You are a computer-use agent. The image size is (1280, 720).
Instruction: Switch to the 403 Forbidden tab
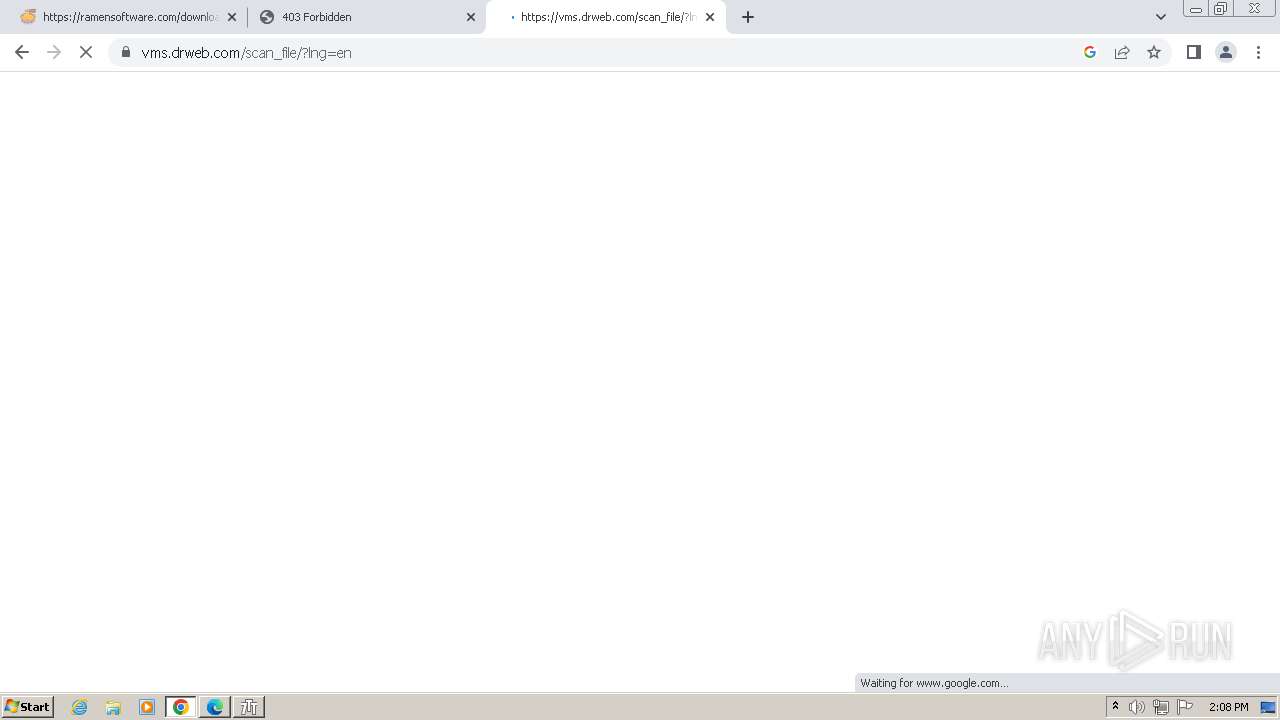pos(366,17)
